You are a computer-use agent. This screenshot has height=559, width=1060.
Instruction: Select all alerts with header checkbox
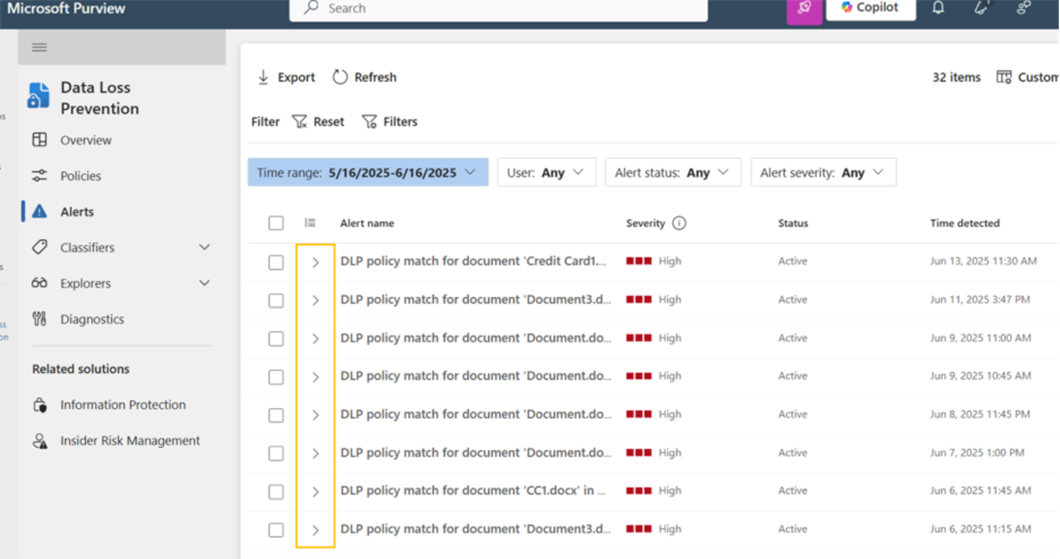(276, 223)
